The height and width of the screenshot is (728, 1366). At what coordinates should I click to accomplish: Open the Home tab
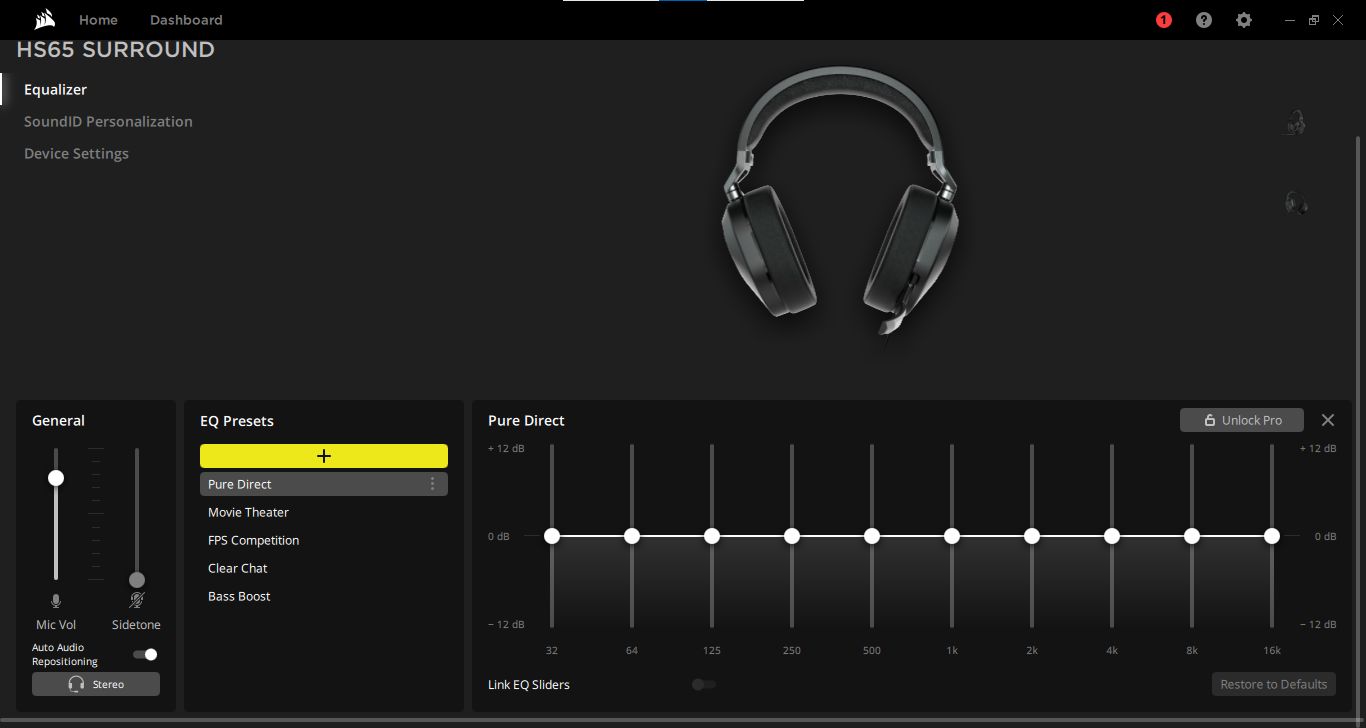(98, 20)
